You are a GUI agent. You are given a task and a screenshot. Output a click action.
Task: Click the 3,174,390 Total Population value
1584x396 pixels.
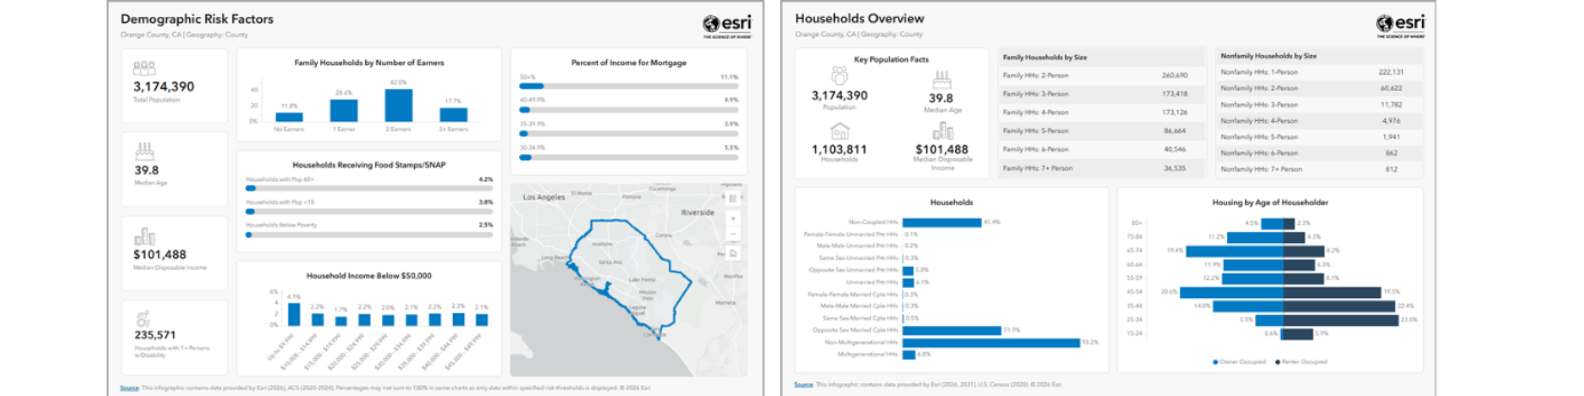164,87
